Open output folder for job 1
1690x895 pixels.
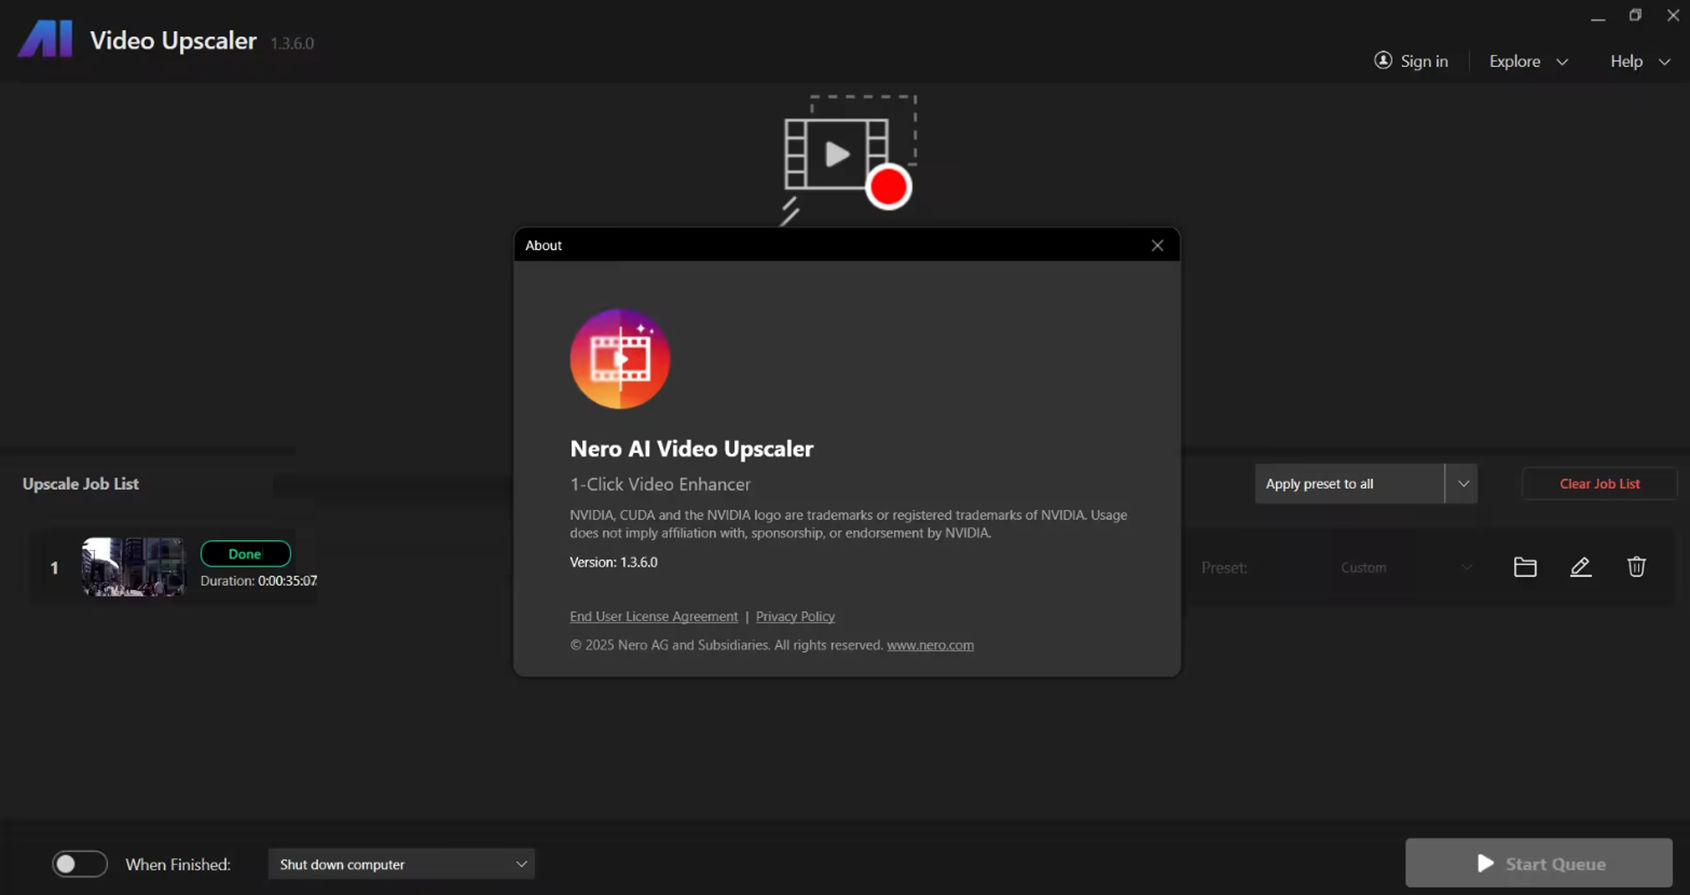1525,567
